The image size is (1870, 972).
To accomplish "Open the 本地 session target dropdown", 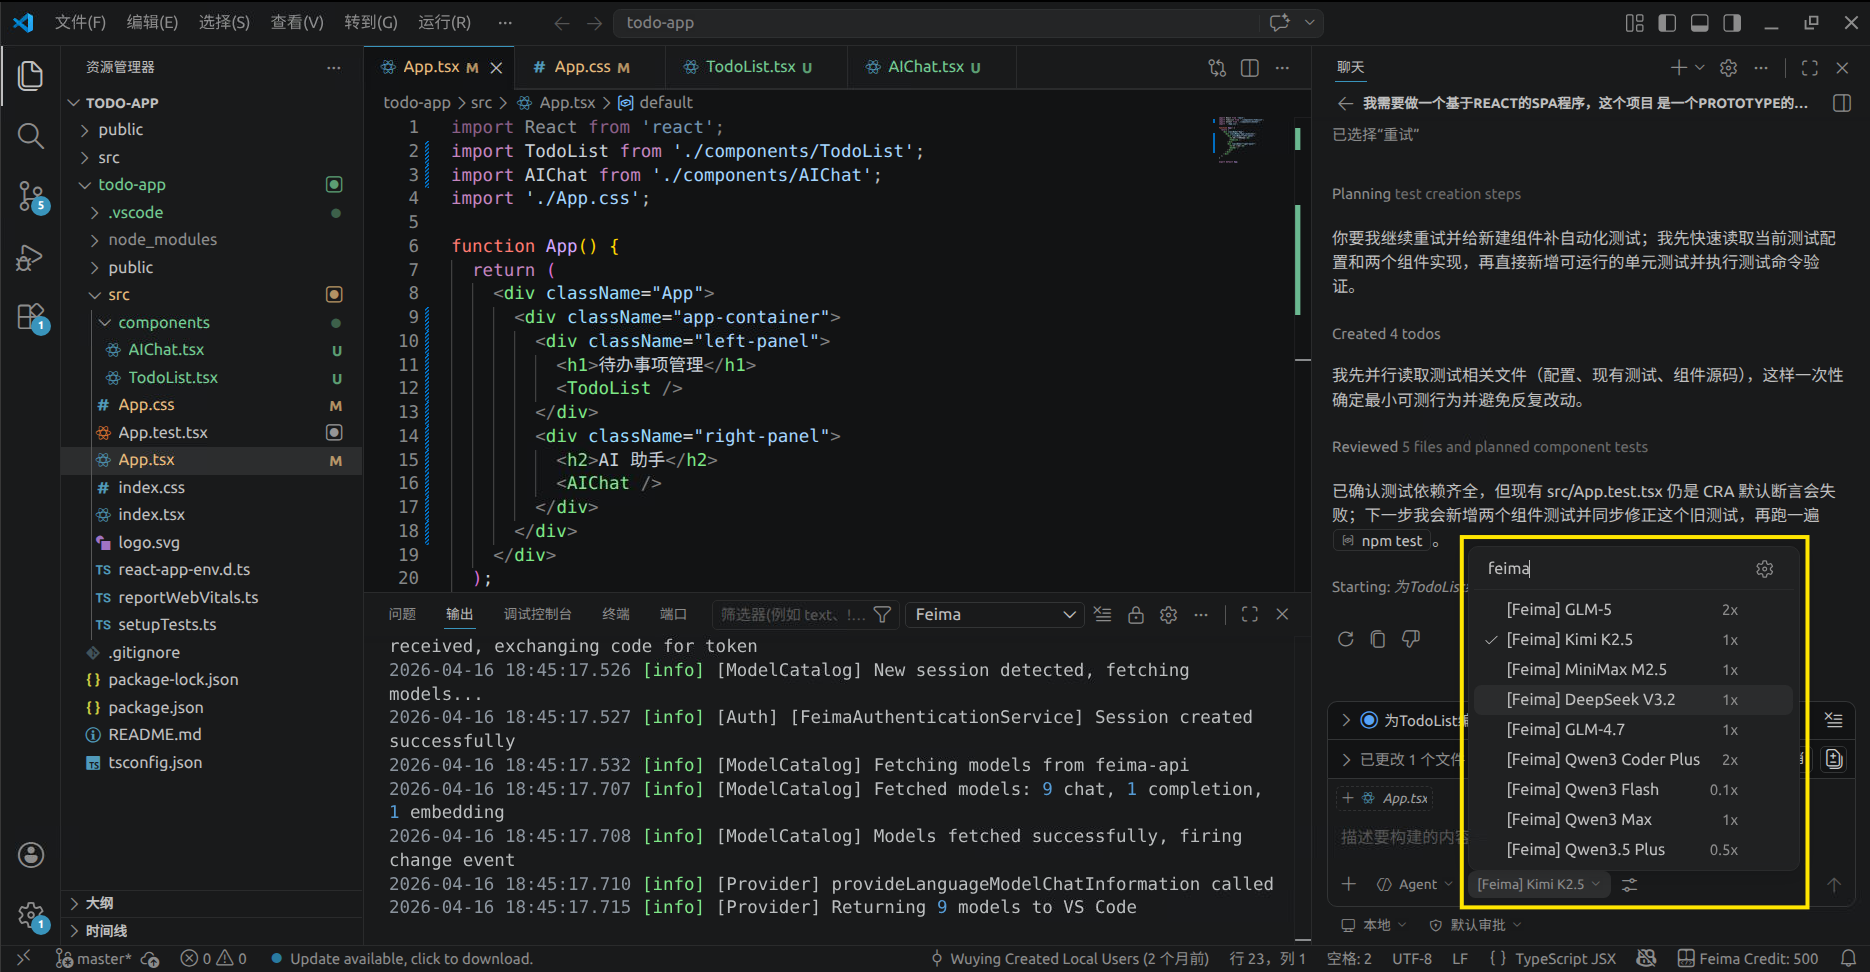I will pyautogui.click(x=1374, y=925).
